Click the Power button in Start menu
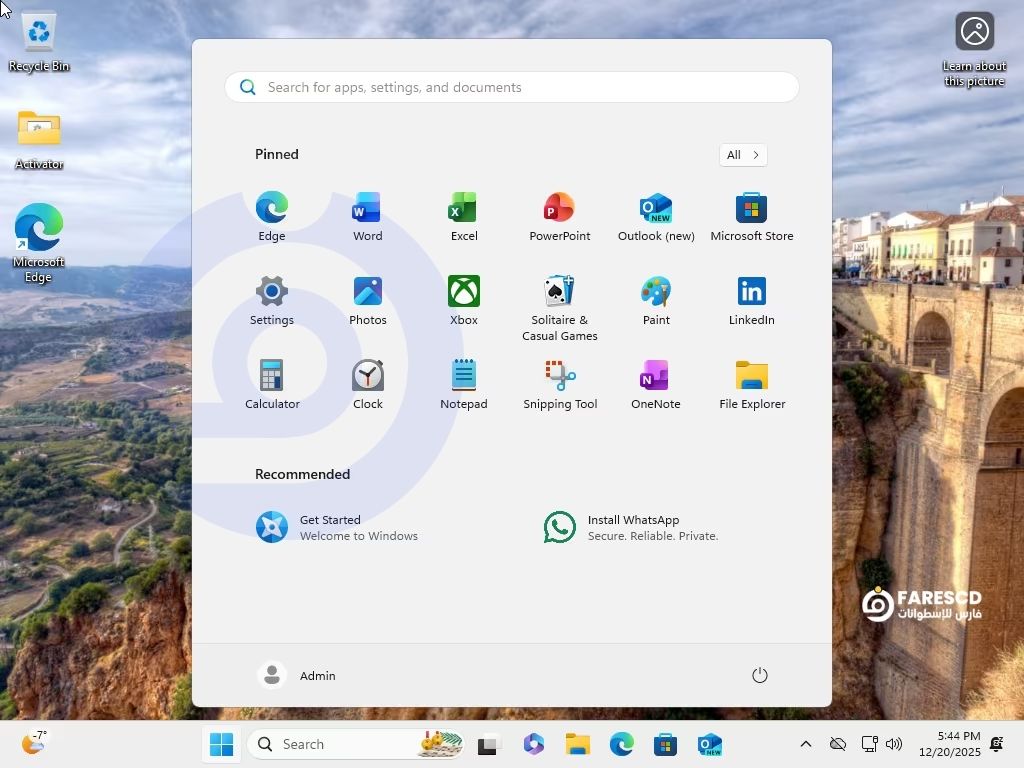Screen dimensions: 1024x768 coord(759,676)
